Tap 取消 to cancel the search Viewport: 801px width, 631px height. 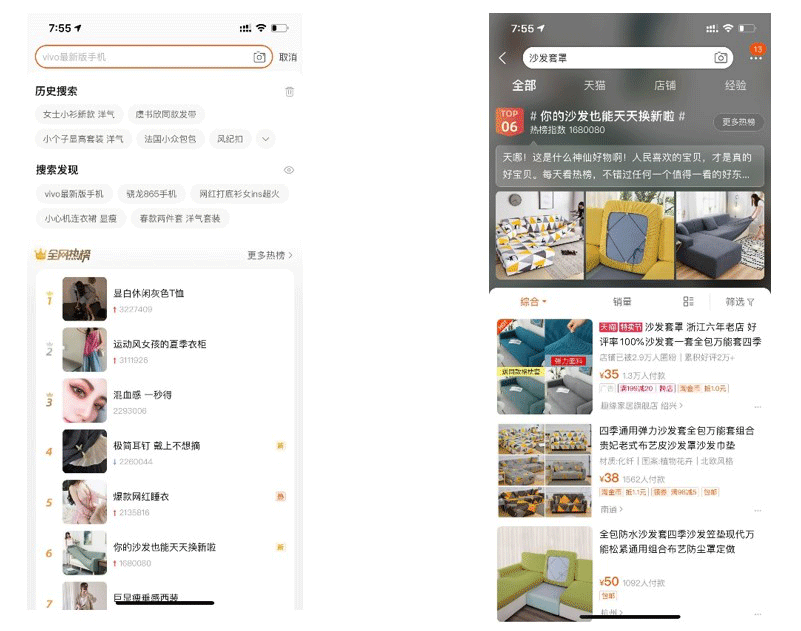coord(288,57)
